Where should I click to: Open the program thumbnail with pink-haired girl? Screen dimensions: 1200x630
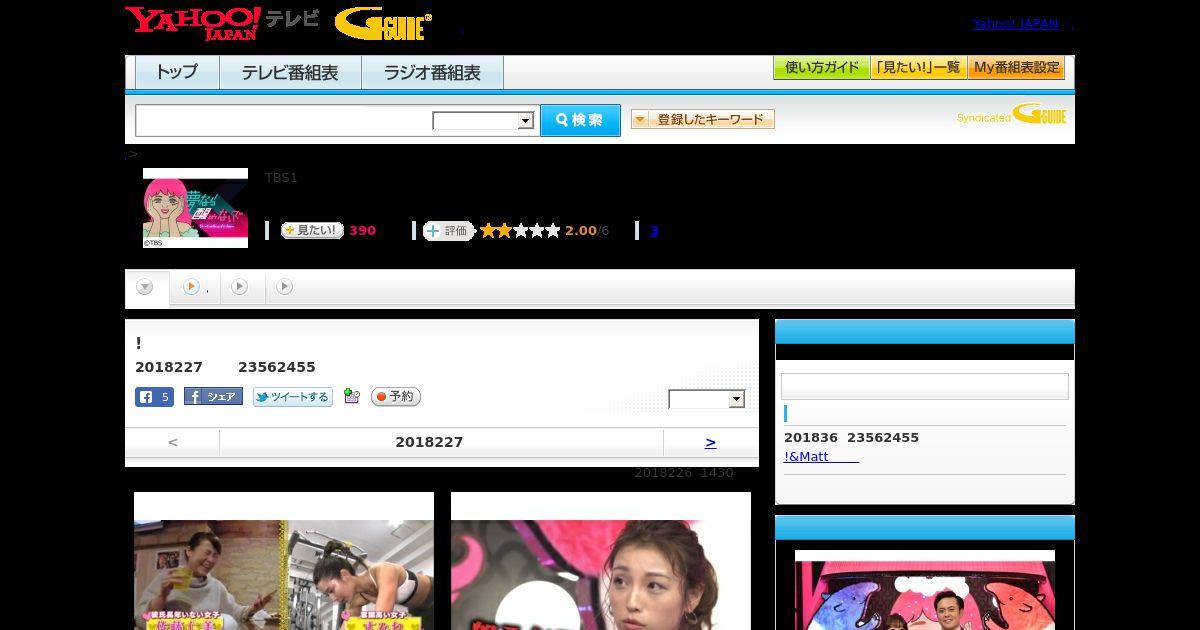[195, 208]
